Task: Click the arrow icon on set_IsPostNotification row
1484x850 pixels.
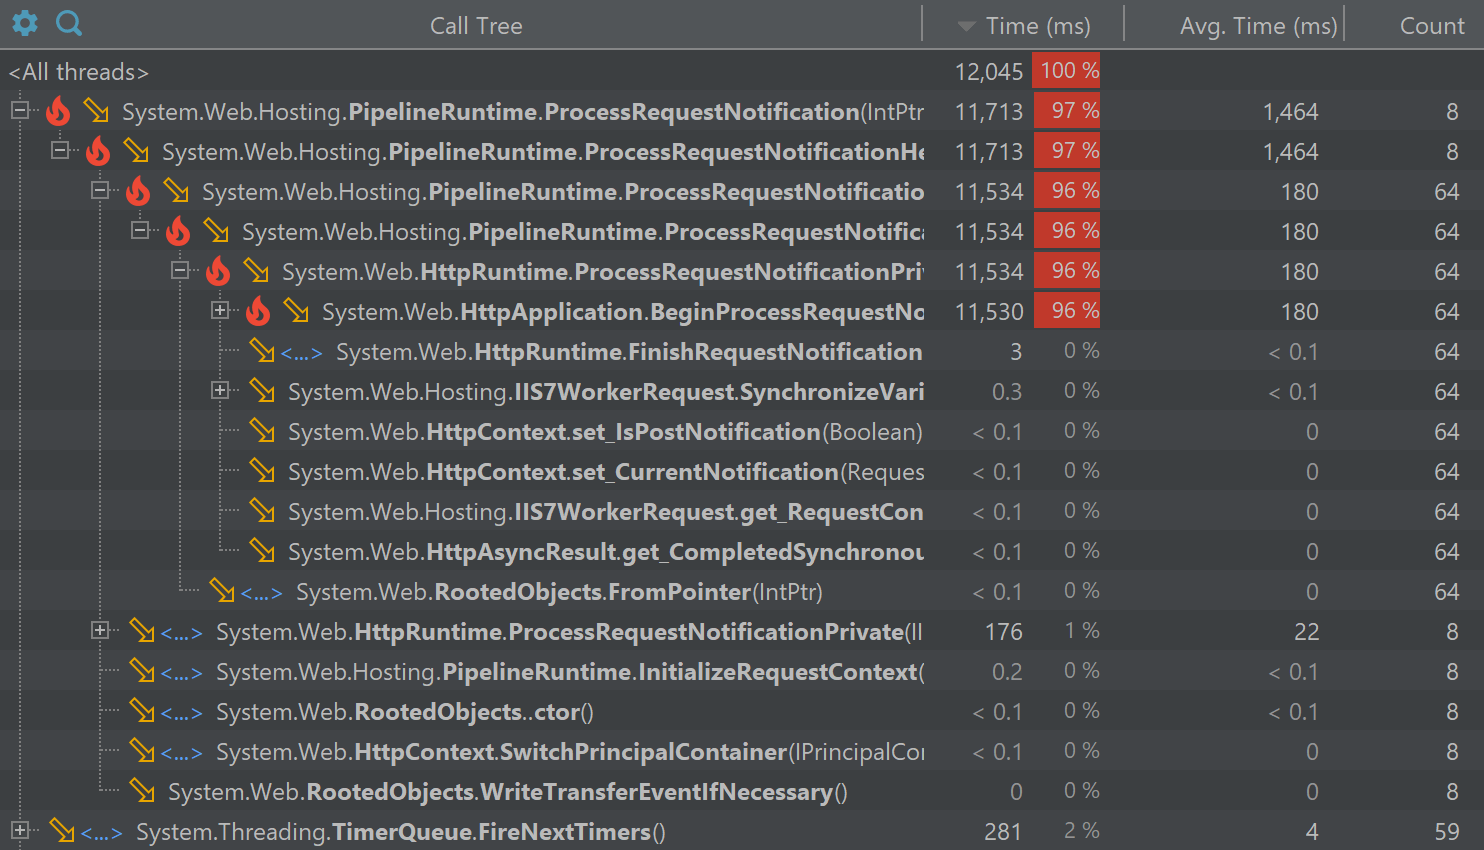Action: point(261,431)
